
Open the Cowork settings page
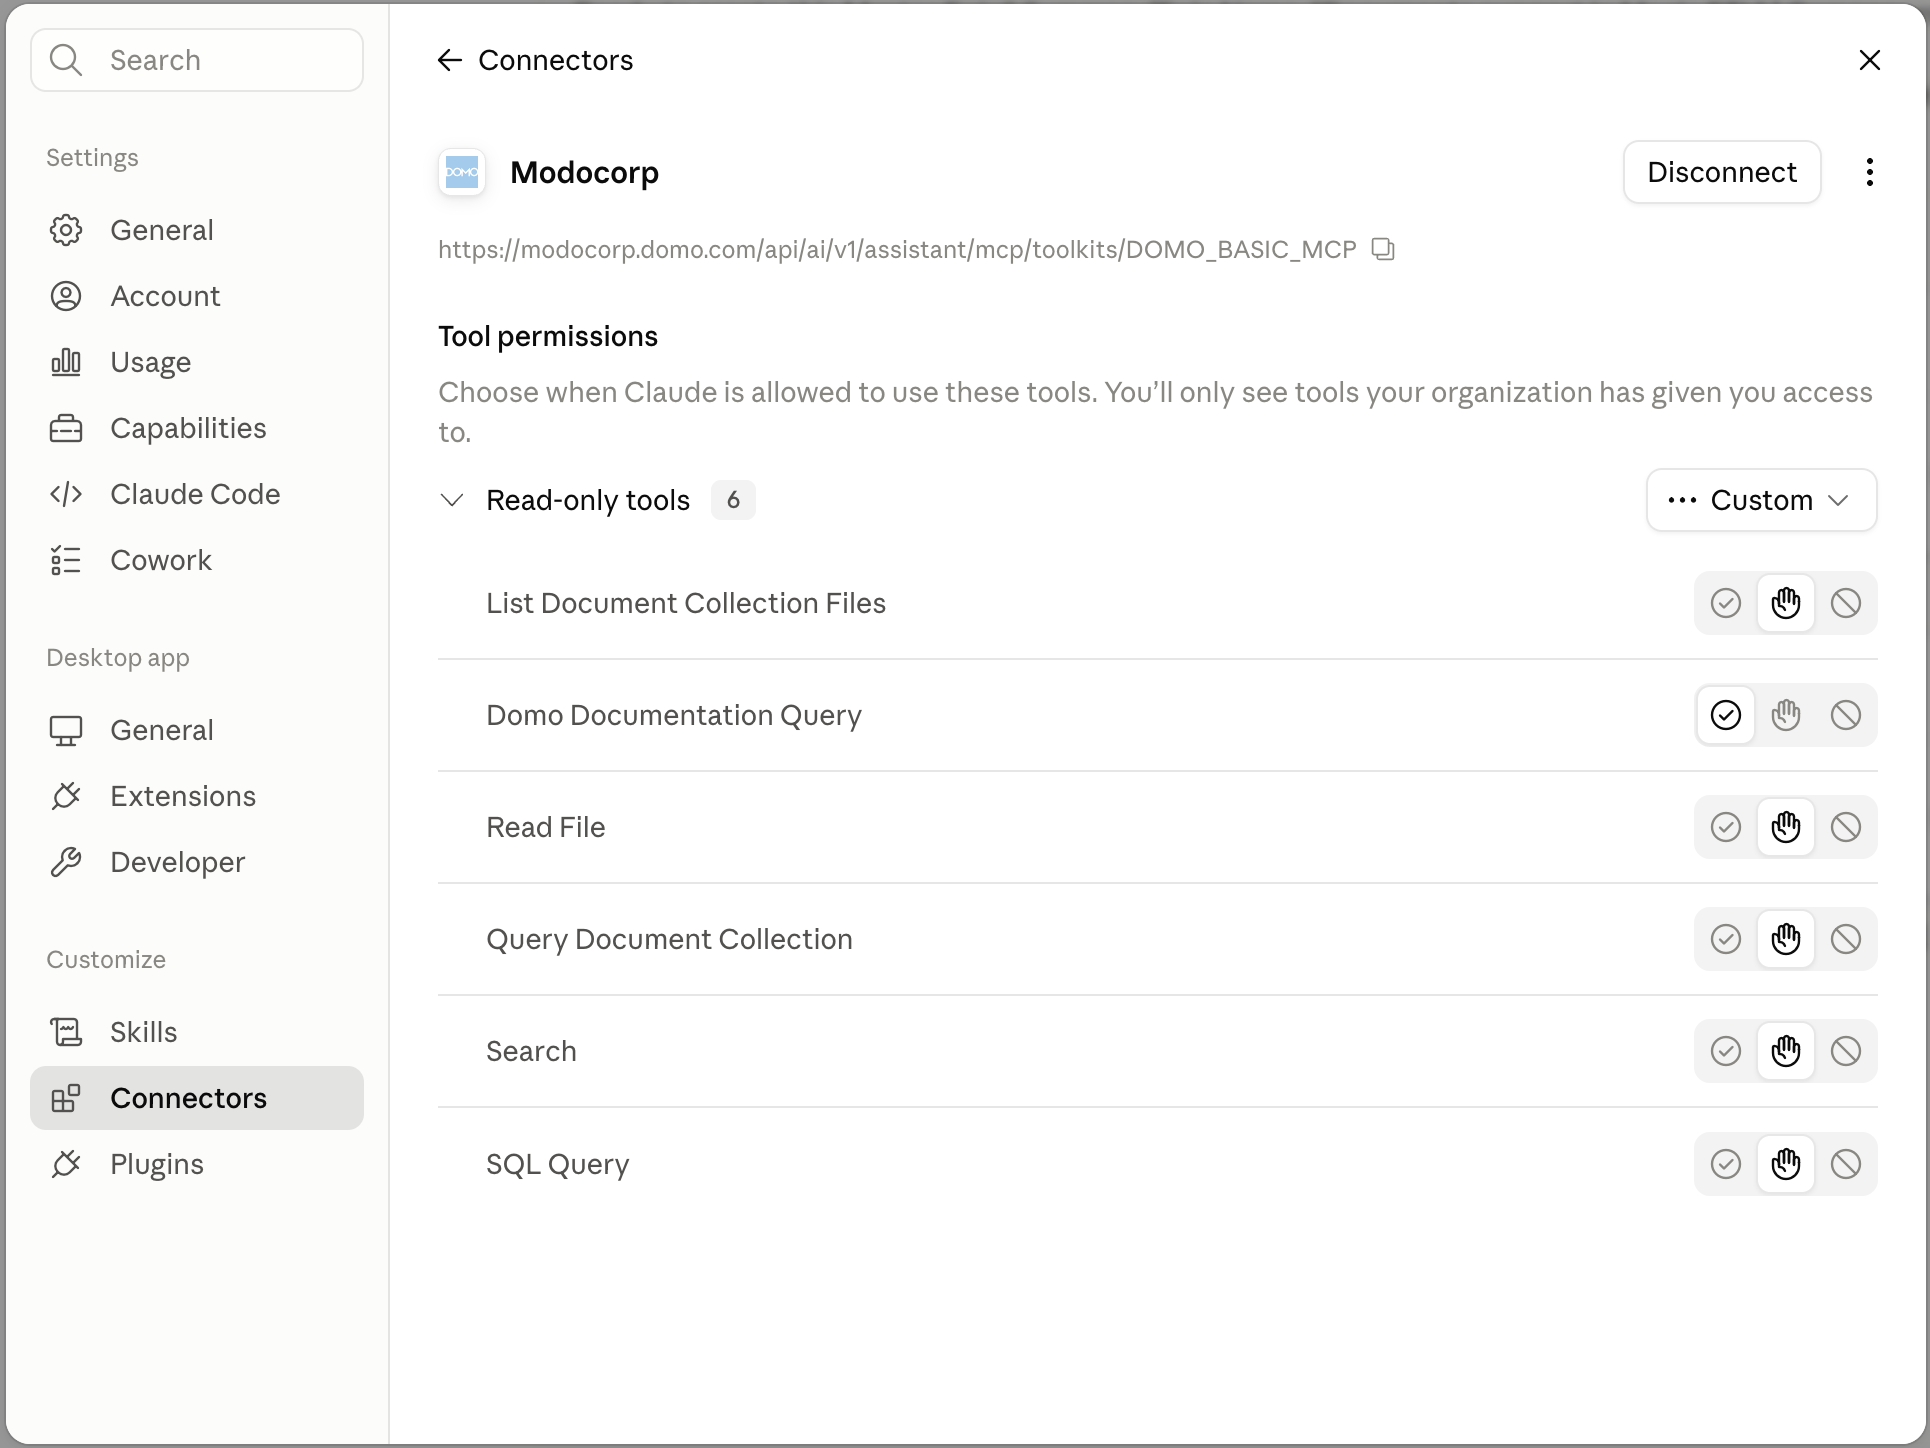pyautogui.click(x=197, y=560)
